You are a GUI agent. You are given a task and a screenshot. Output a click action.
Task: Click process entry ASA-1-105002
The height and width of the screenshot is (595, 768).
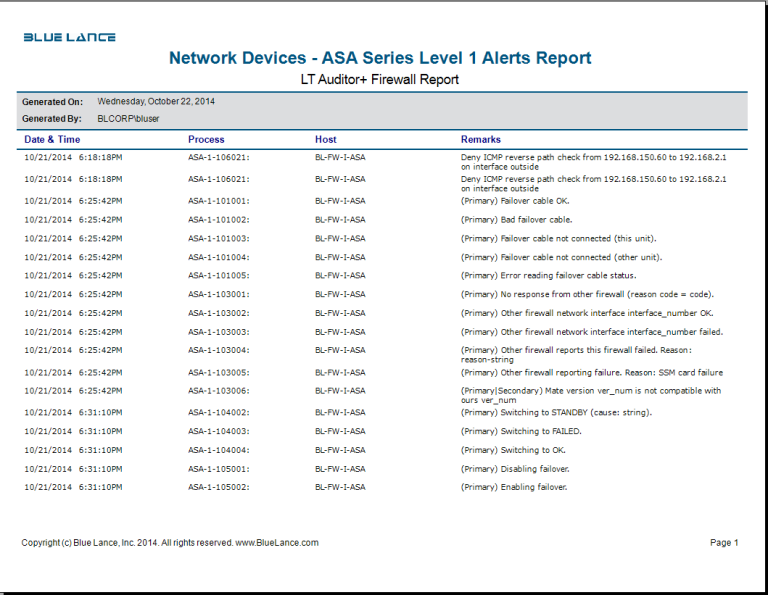219,488
